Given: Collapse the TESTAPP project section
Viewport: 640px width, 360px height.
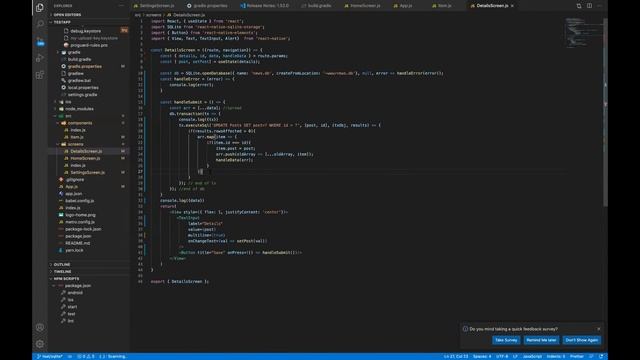Looking at the screenshot, I should (62, 22).
